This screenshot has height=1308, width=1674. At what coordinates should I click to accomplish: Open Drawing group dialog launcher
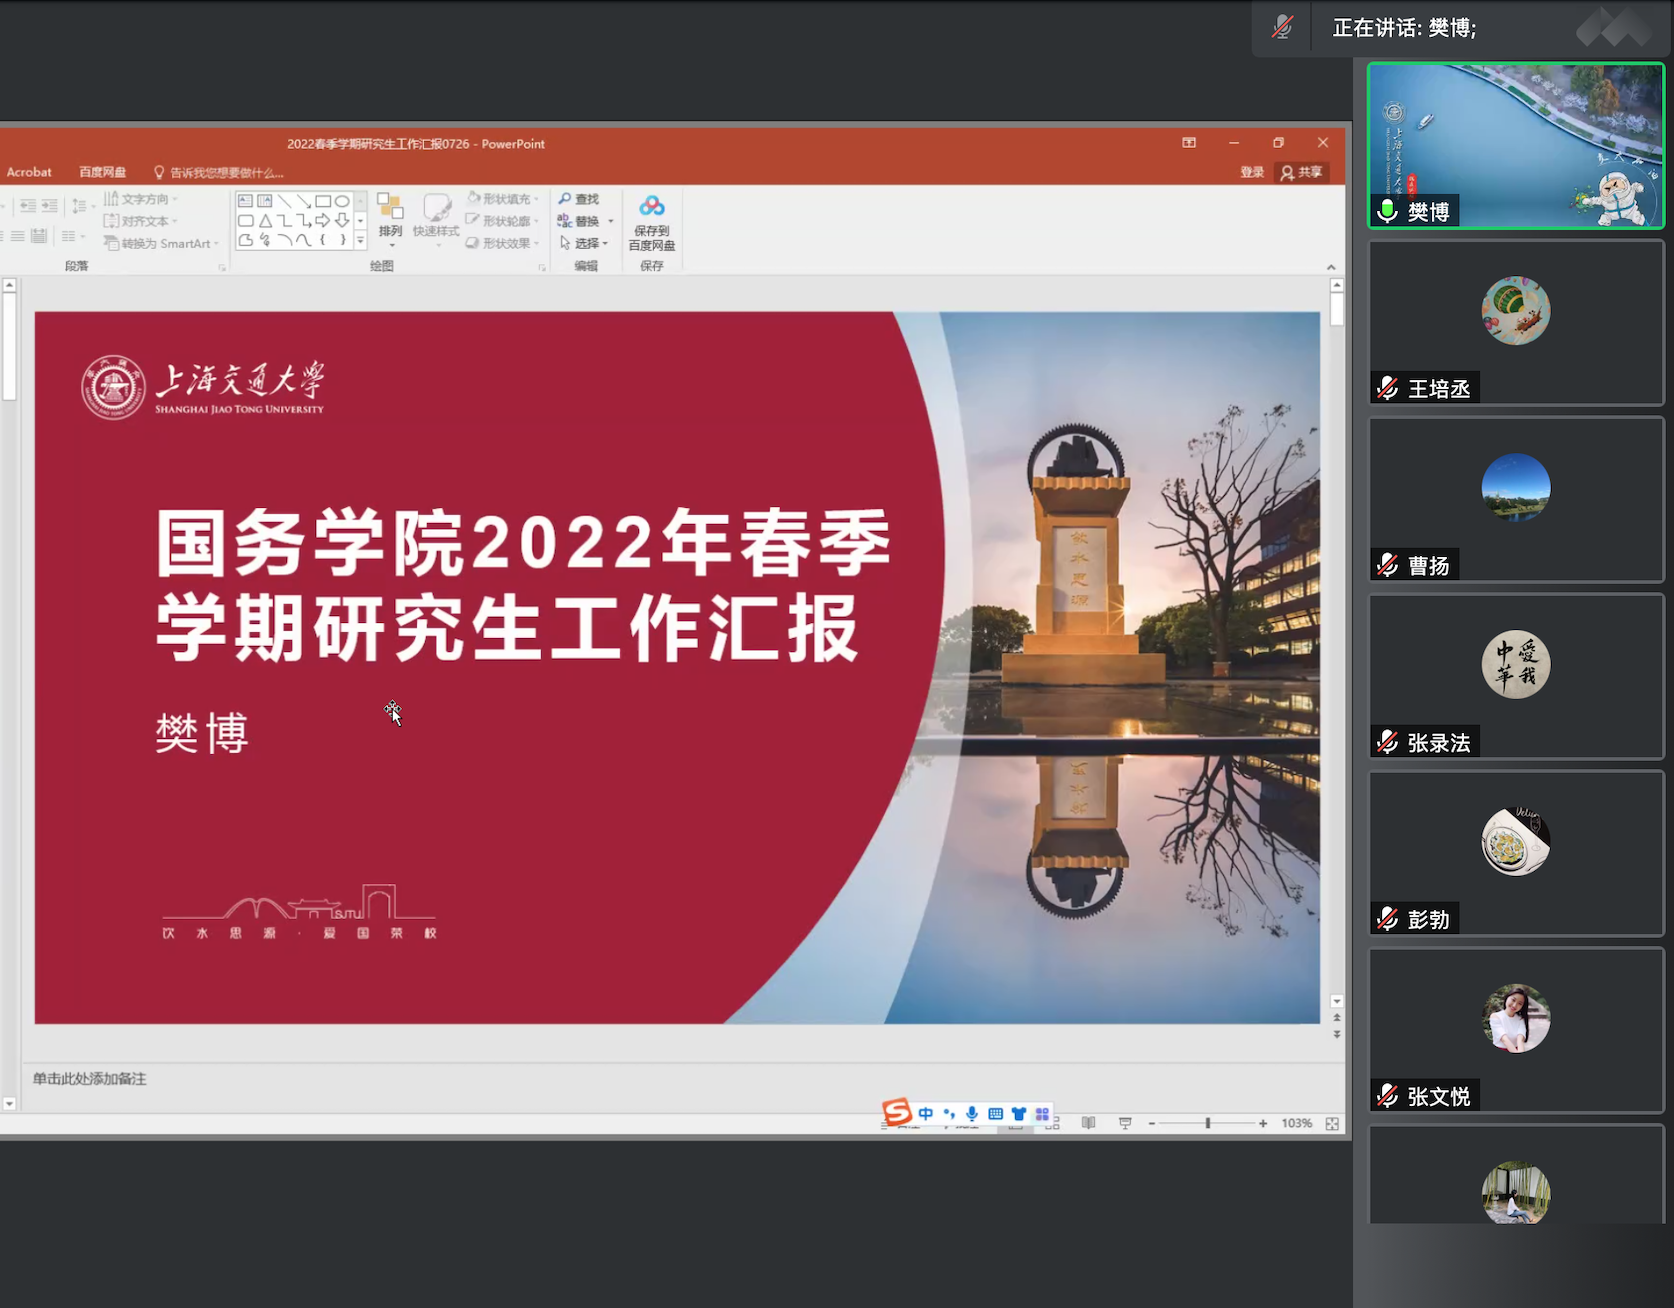click(x=542, y=267)
